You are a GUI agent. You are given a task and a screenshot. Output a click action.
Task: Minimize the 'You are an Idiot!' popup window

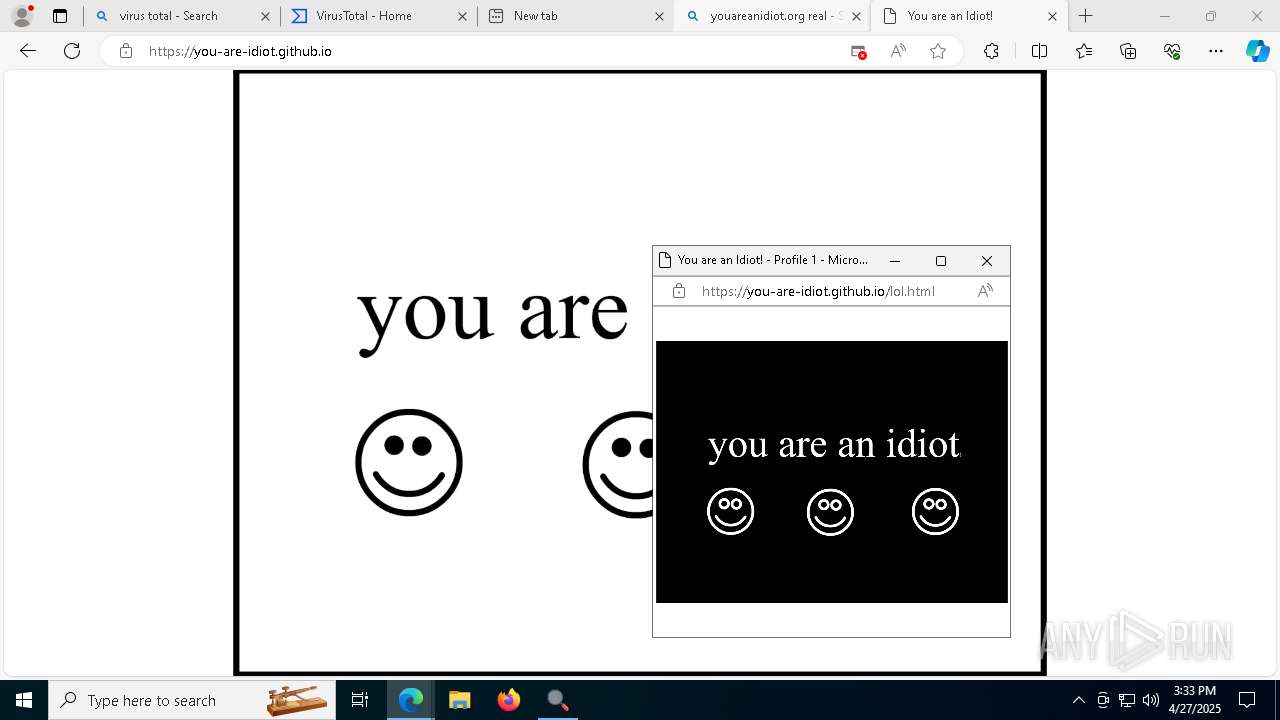895,261
